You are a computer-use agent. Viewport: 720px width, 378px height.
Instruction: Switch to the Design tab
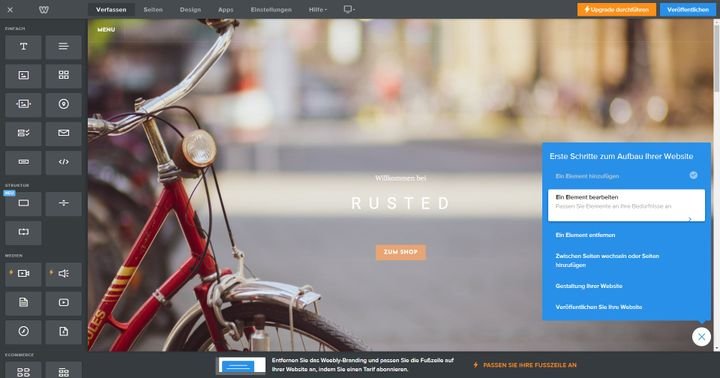(x=190, y=10)
